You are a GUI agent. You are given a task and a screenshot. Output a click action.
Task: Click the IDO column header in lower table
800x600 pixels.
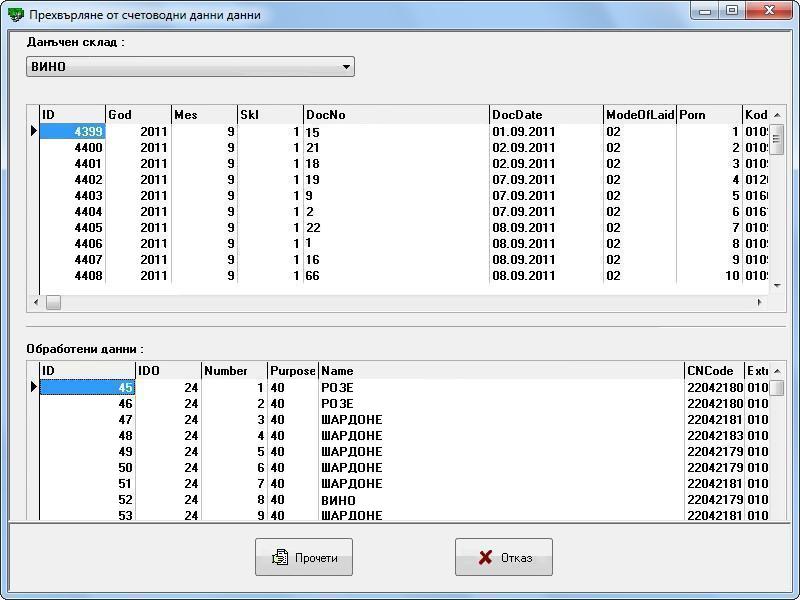pyautogui.click(x=168, y=370)
